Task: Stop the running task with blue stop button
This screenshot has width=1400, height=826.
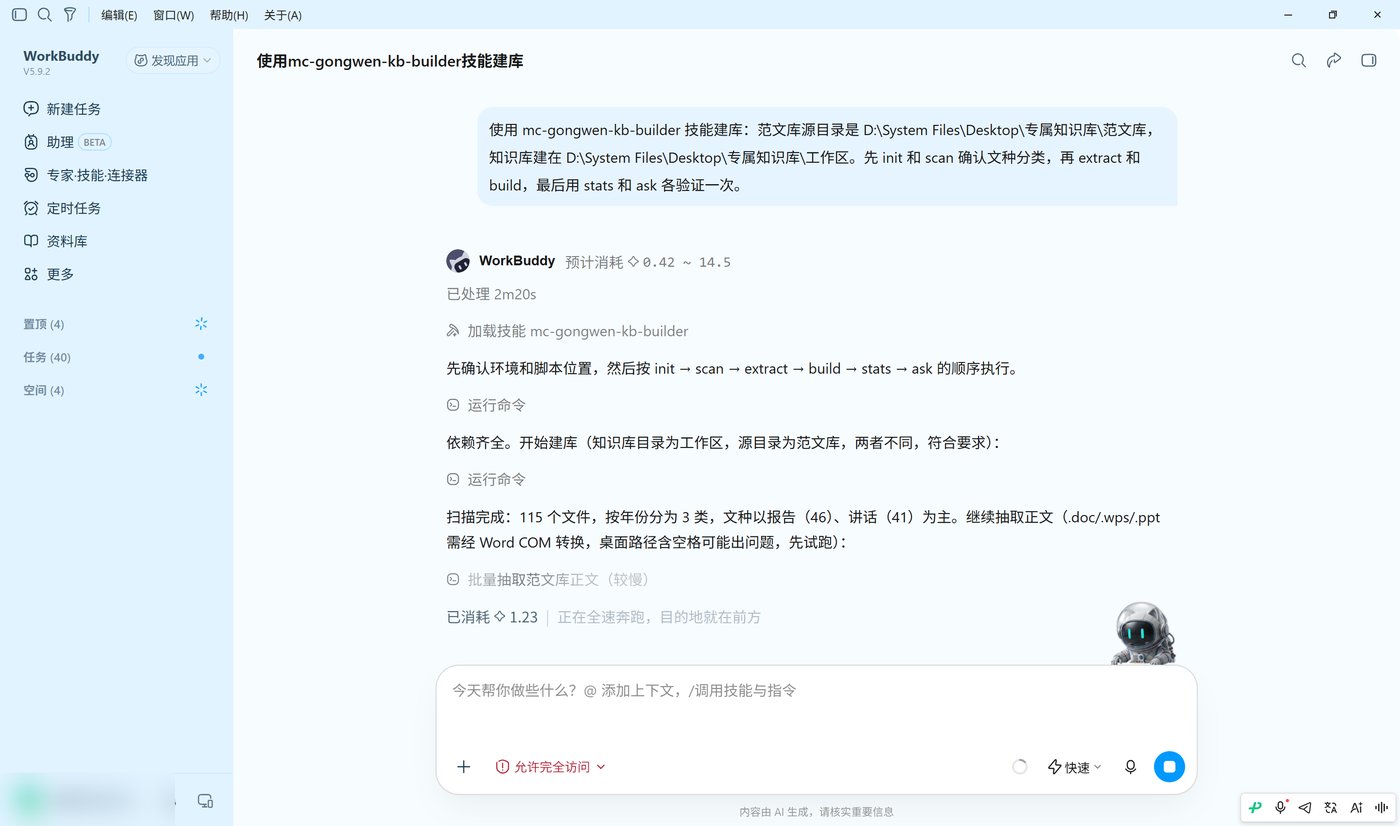Action: click(x=1169, y=767)
